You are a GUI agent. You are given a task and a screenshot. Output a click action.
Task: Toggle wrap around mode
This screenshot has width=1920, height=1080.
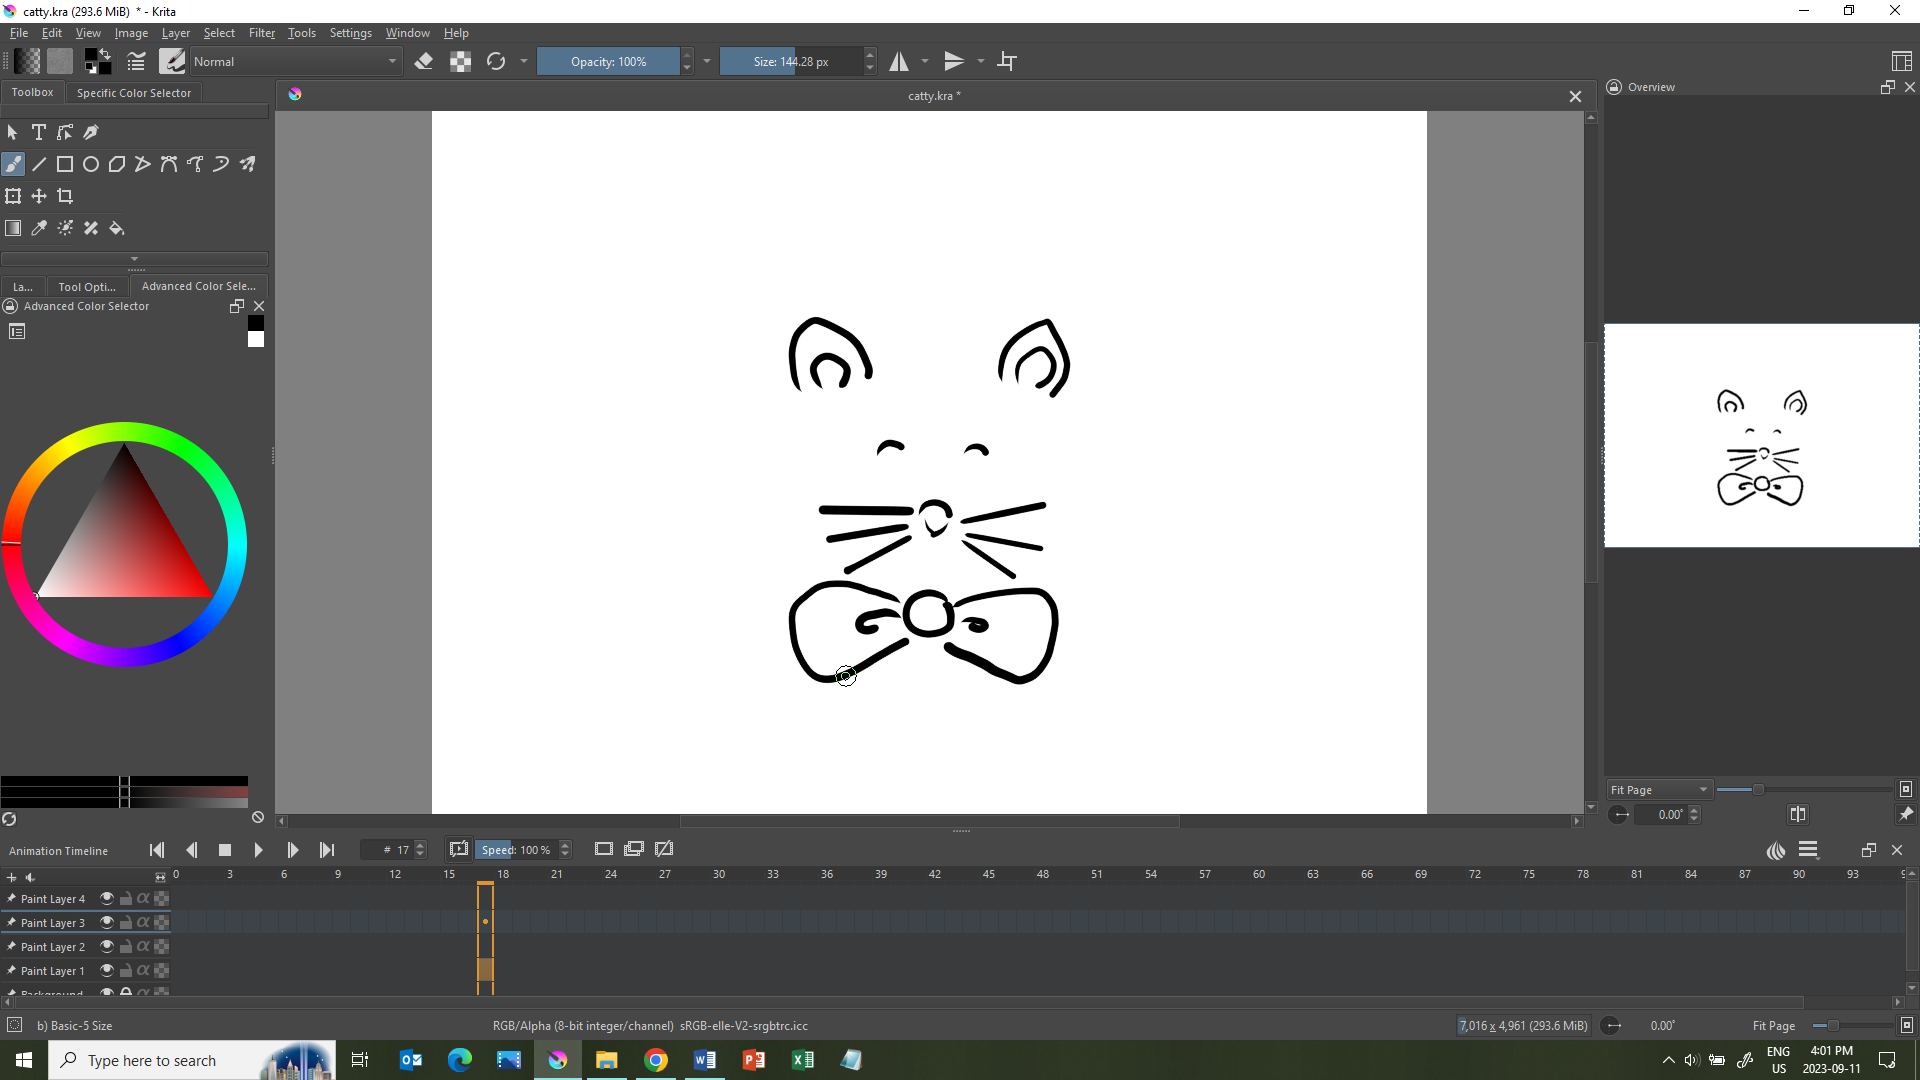1007,61
